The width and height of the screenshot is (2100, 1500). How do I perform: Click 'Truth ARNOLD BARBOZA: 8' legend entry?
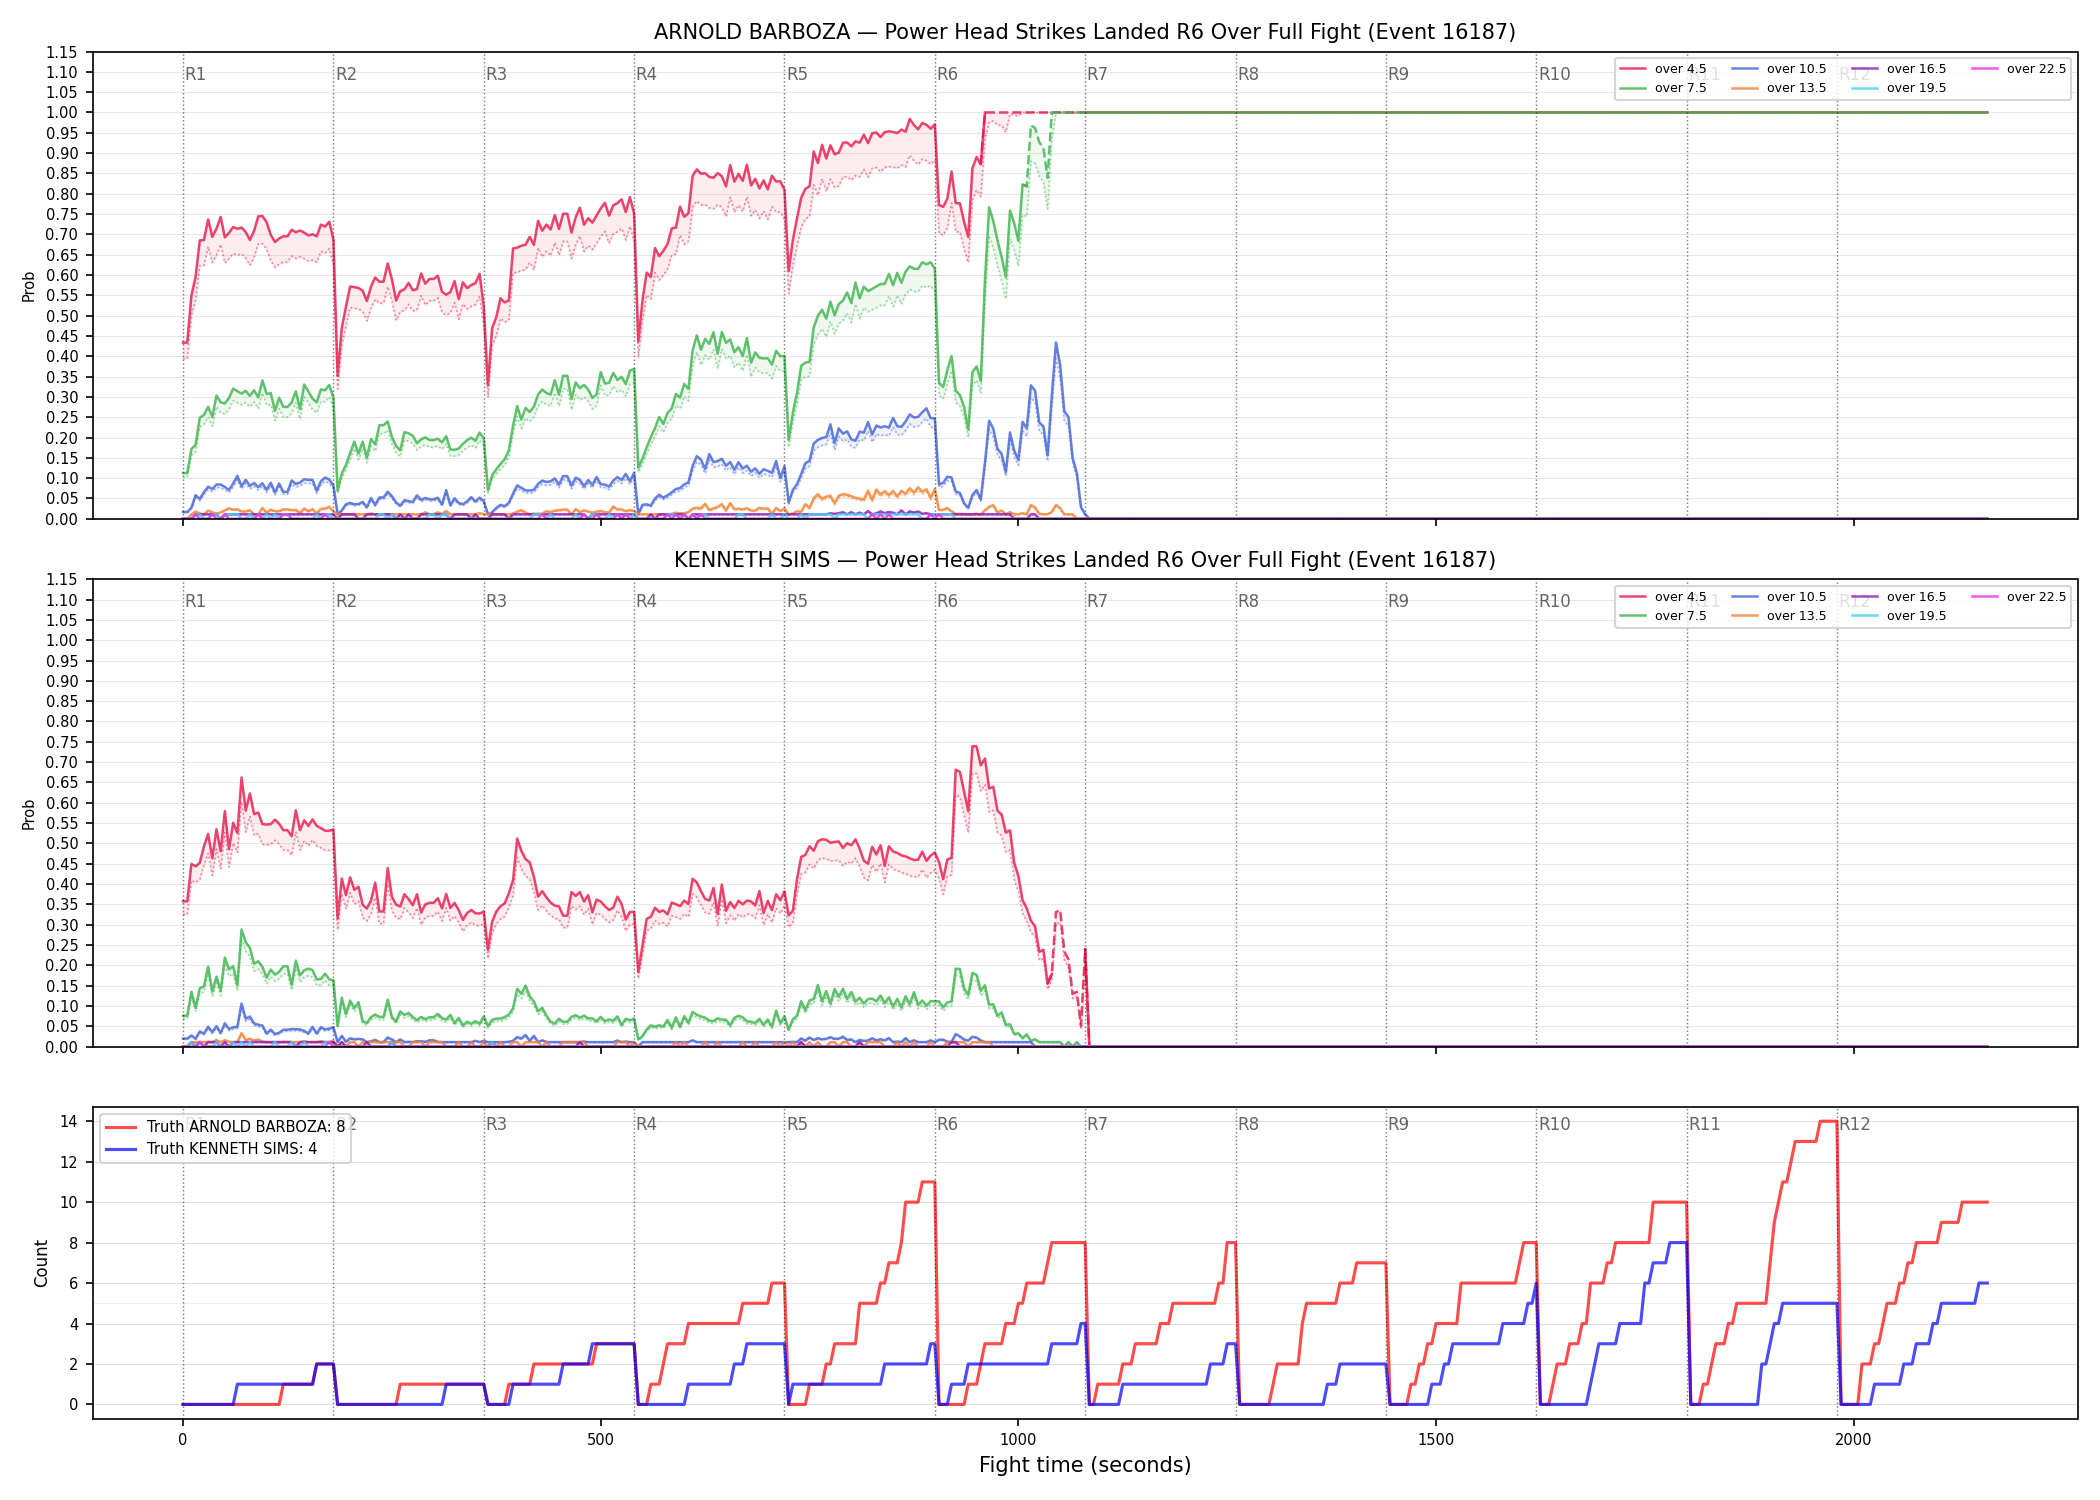(225, 1126)
